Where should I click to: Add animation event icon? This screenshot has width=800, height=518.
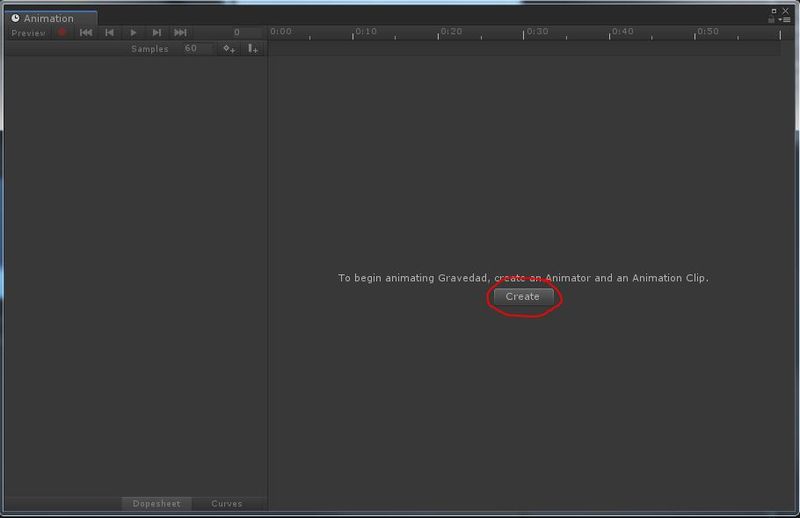point(253,48)
